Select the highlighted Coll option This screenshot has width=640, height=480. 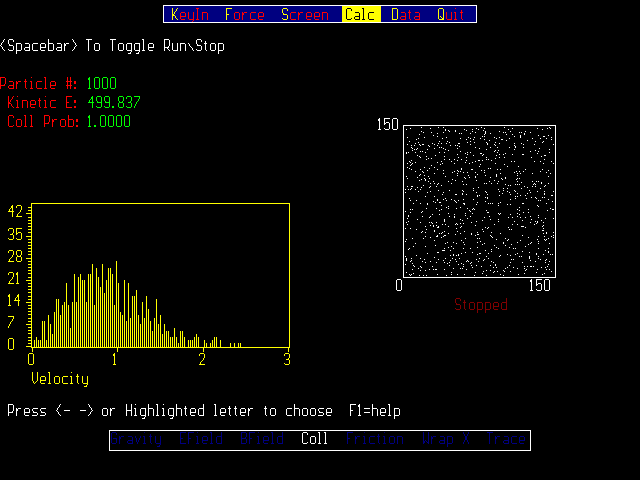pos(314,439)
